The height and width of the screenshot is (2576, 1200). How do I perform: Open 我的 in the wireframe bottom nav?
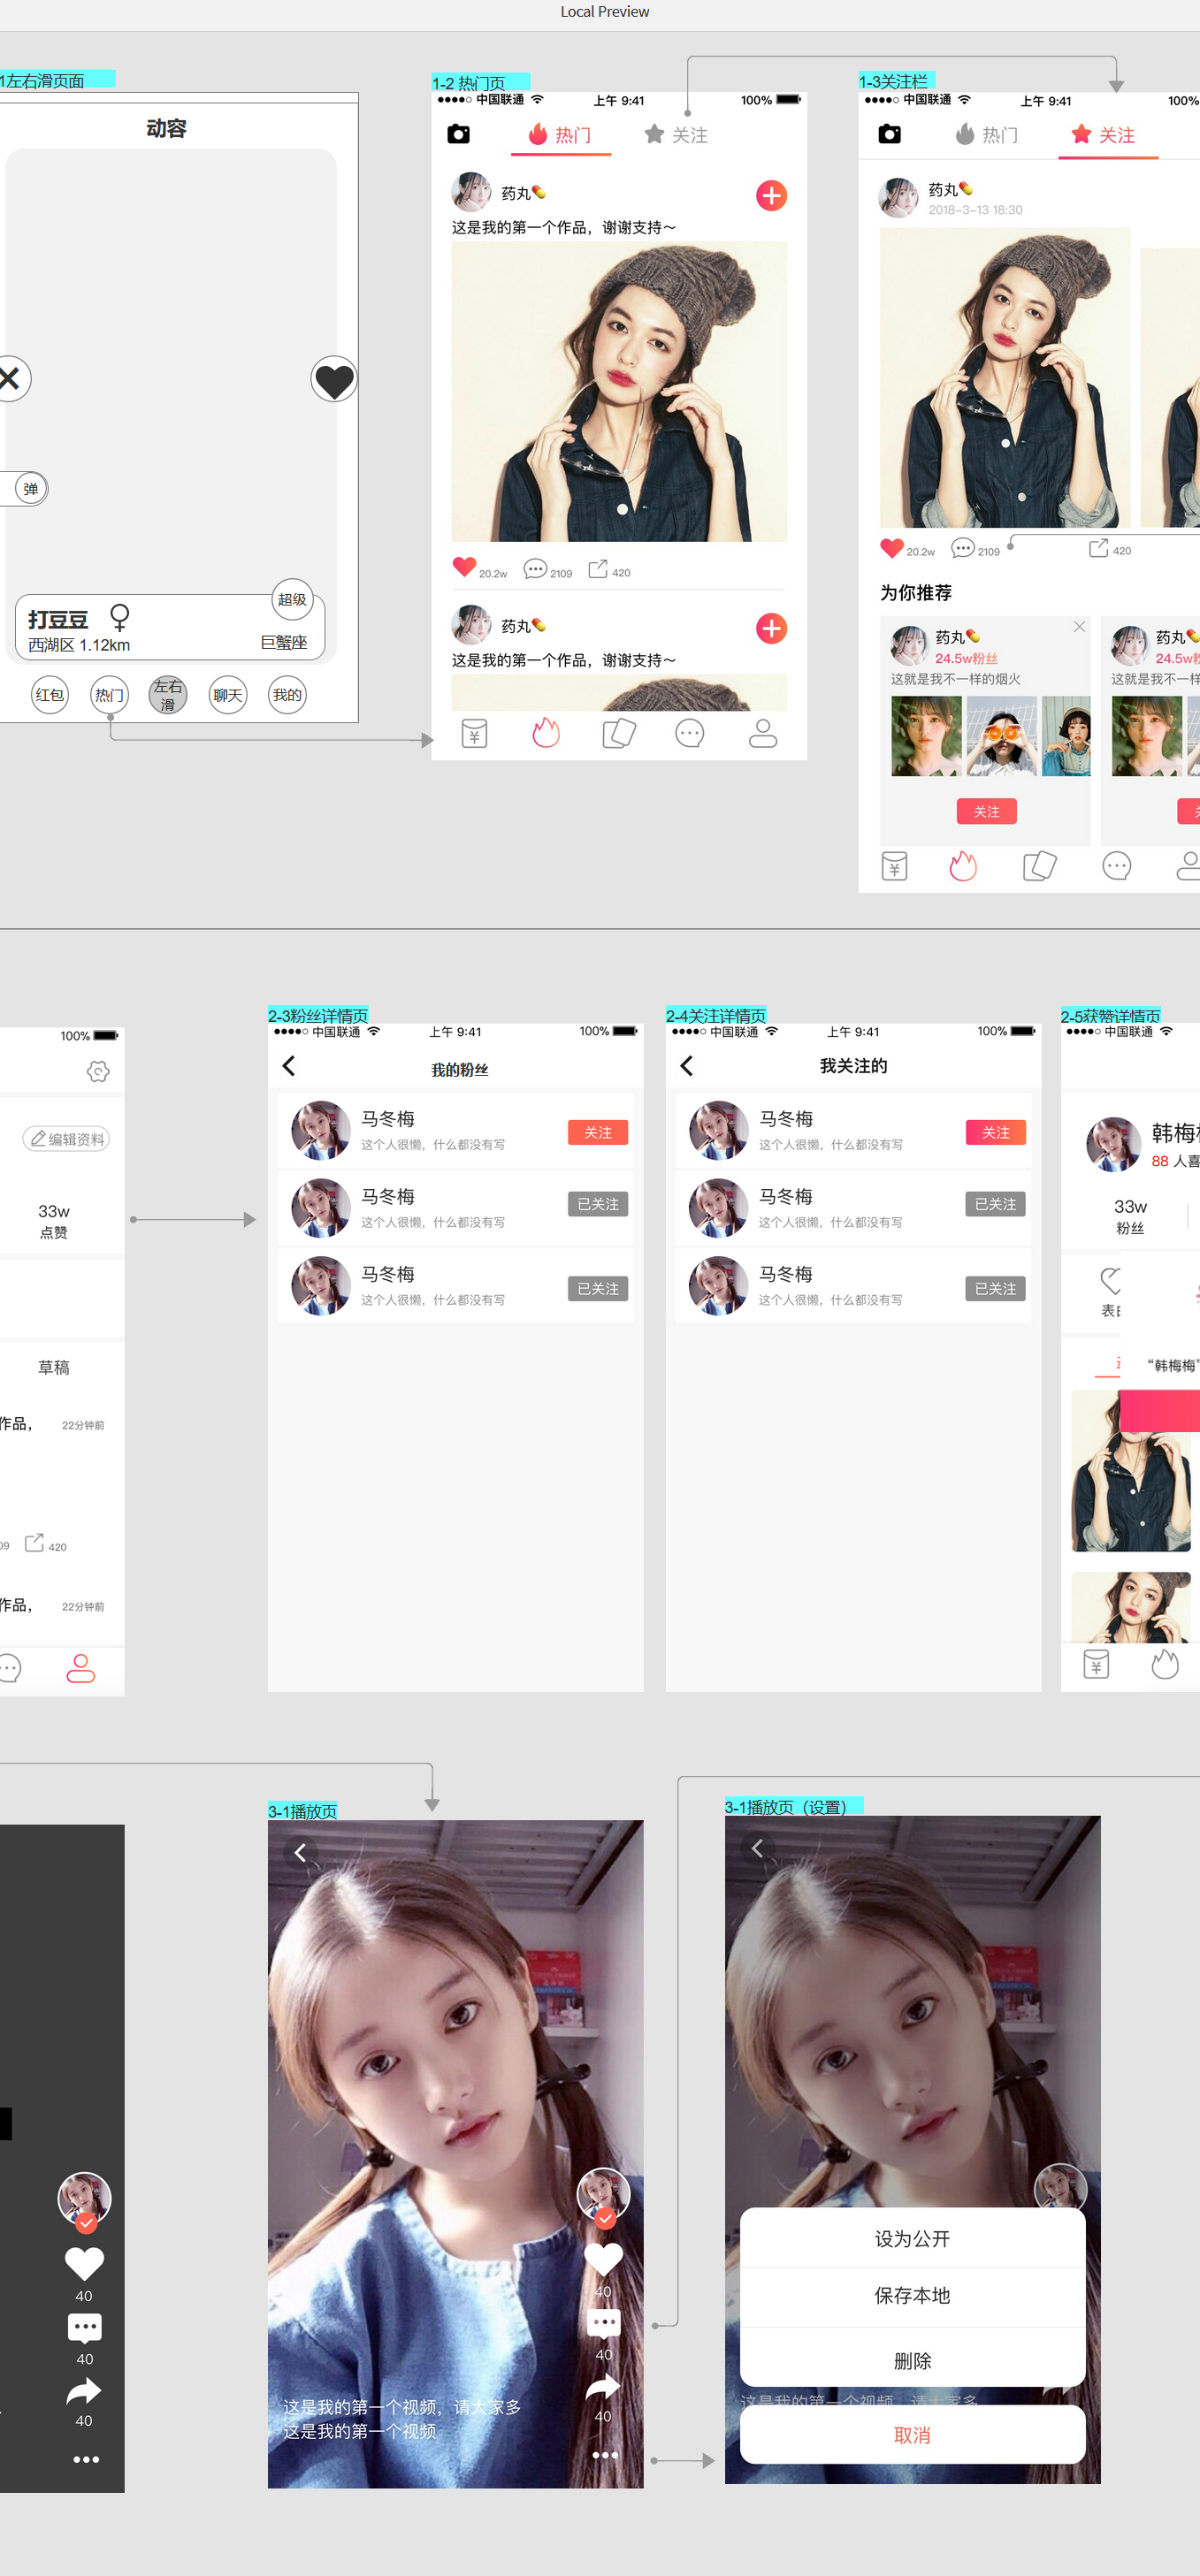point(287,695)
